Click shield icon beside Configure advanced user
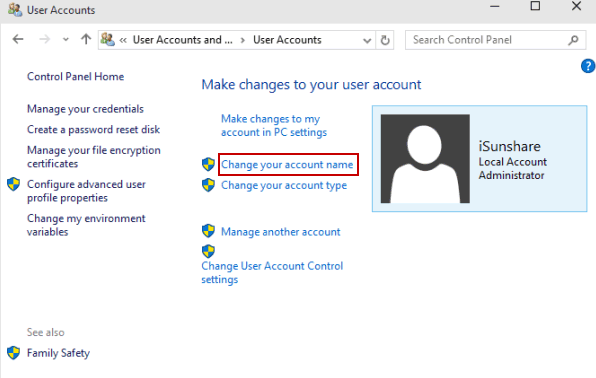The width and height of the screenshot is (596, 378). pyautogui.click(x=13, y=184)
